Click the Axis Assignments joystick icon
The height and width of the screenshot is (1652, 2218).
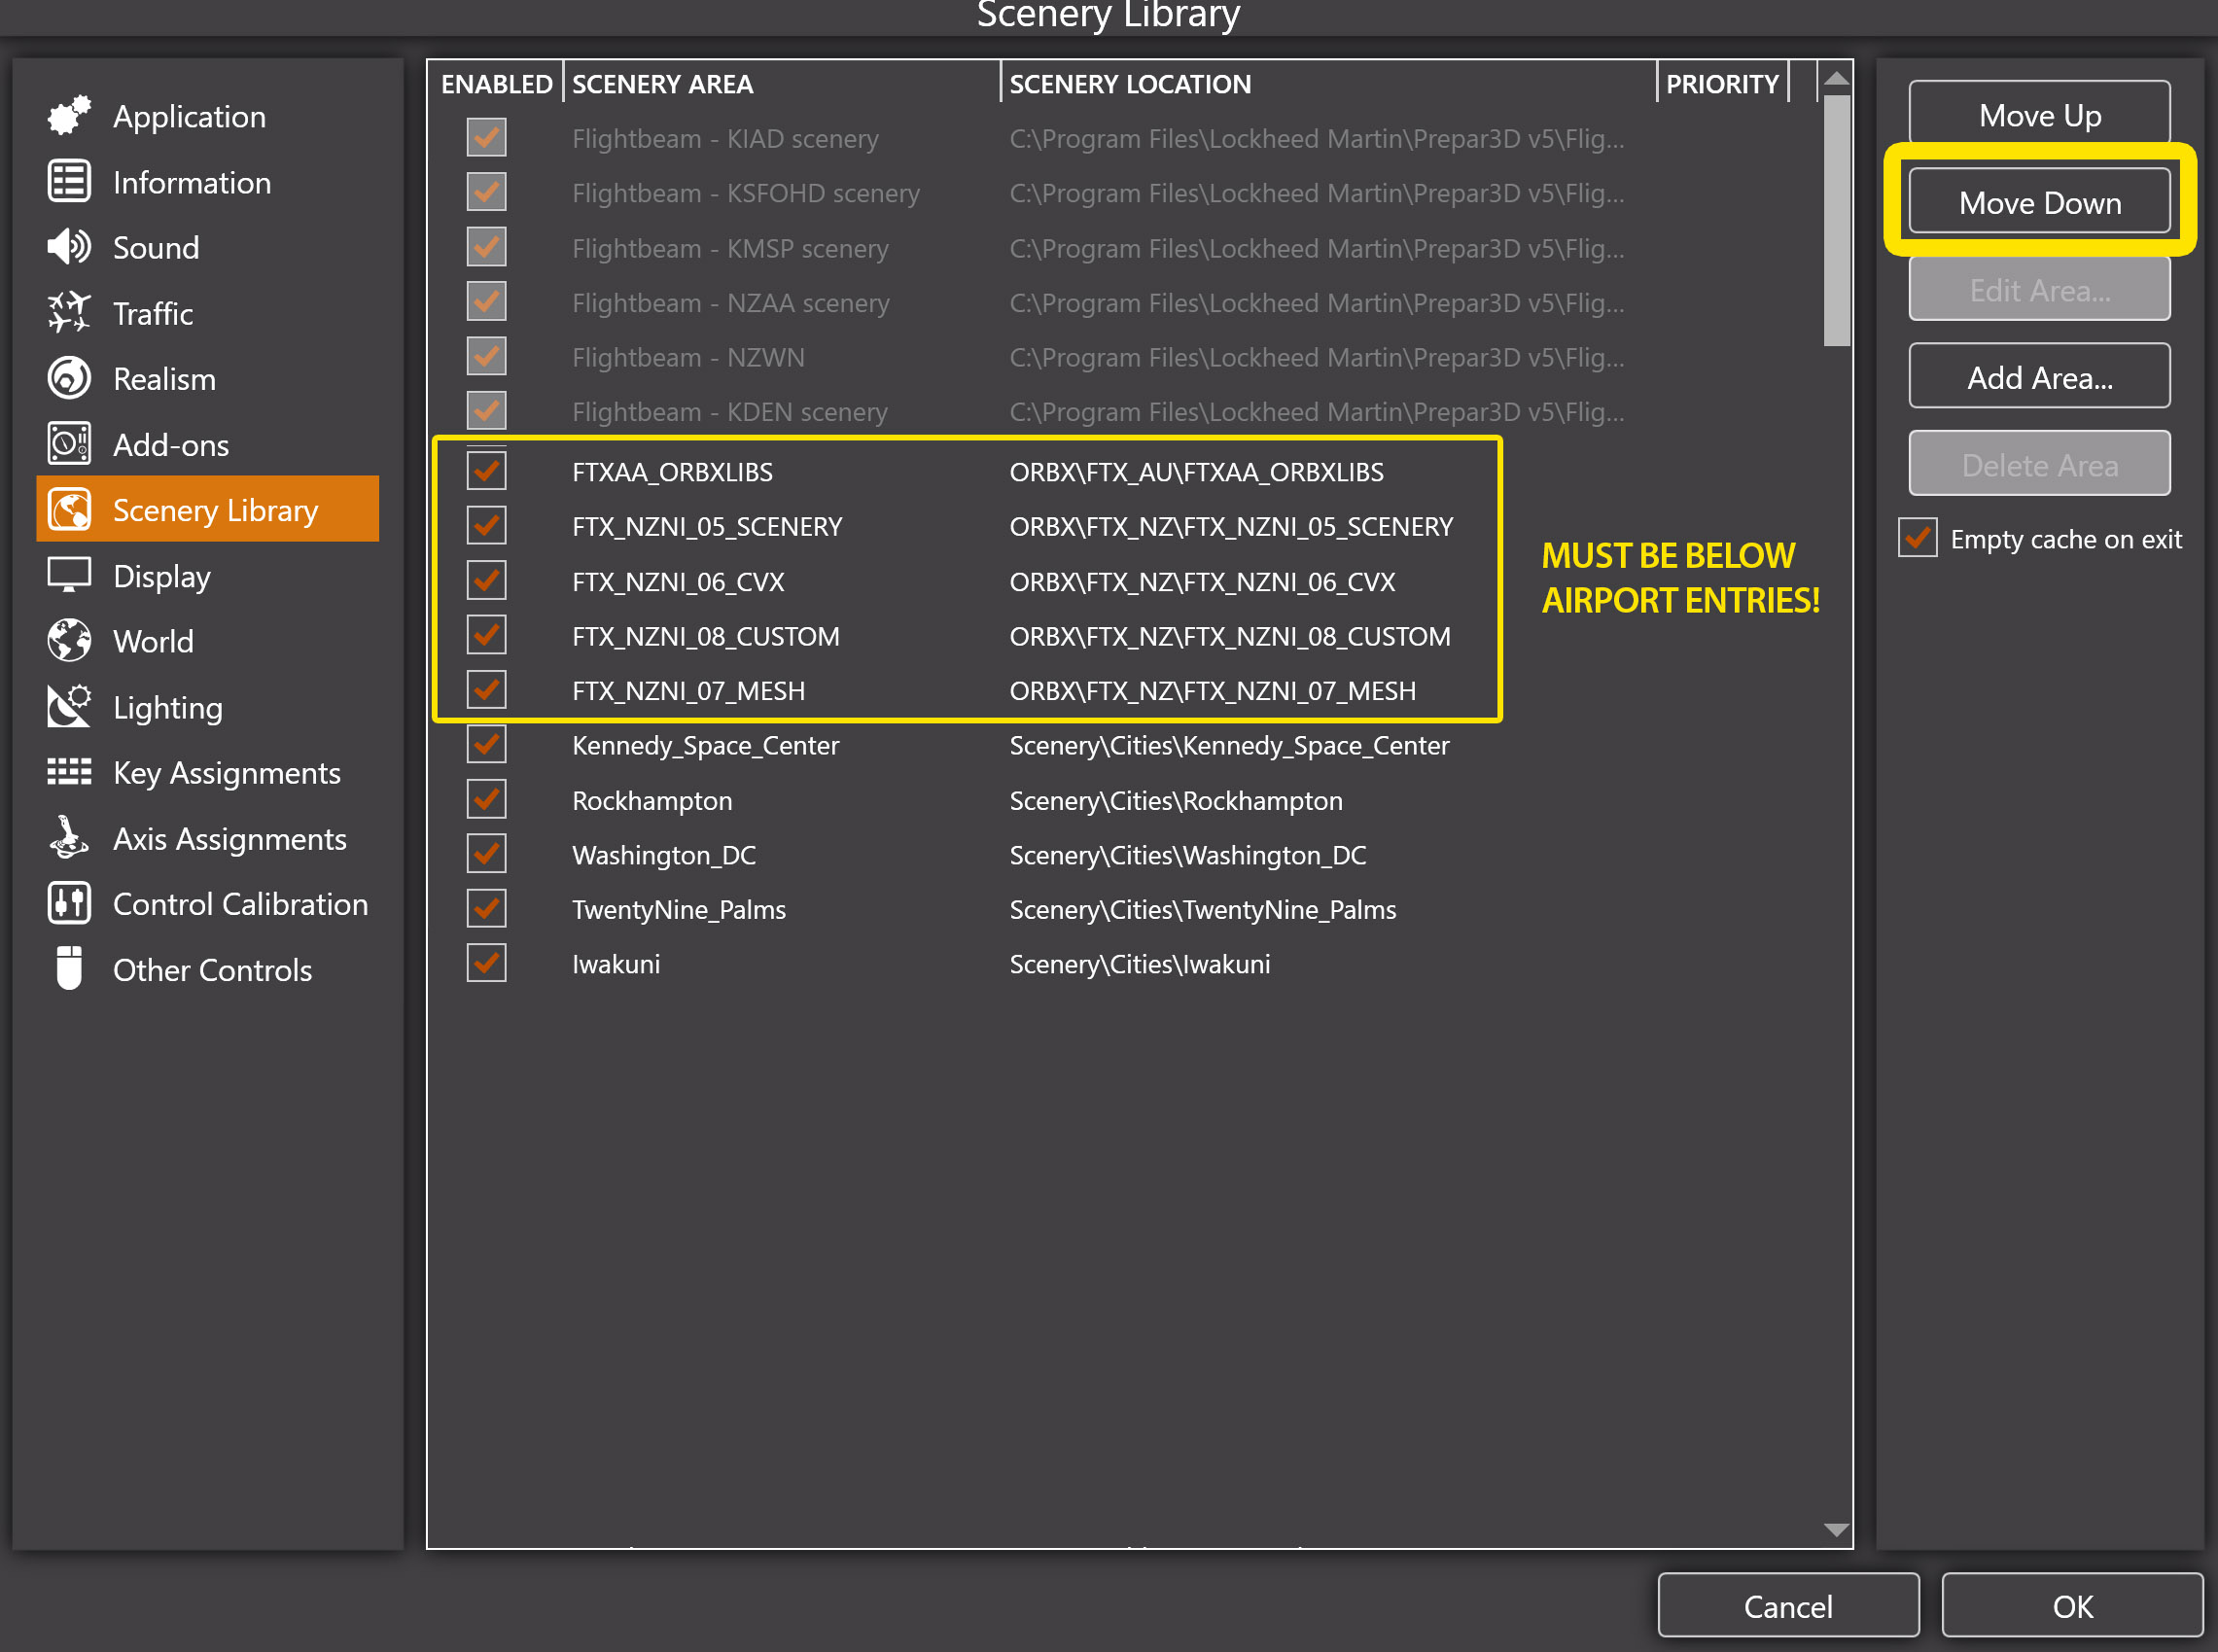click(x=69, y=838)
